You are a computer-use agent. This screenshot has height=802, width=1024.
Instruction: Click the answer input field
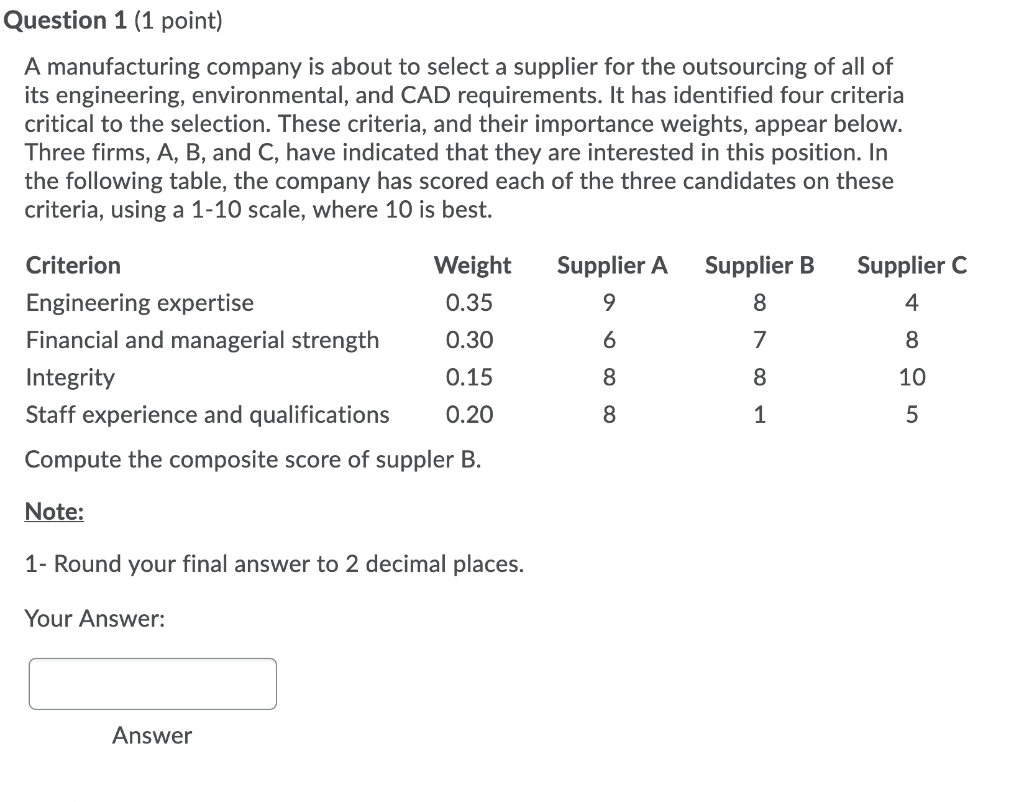pos(152,683)
